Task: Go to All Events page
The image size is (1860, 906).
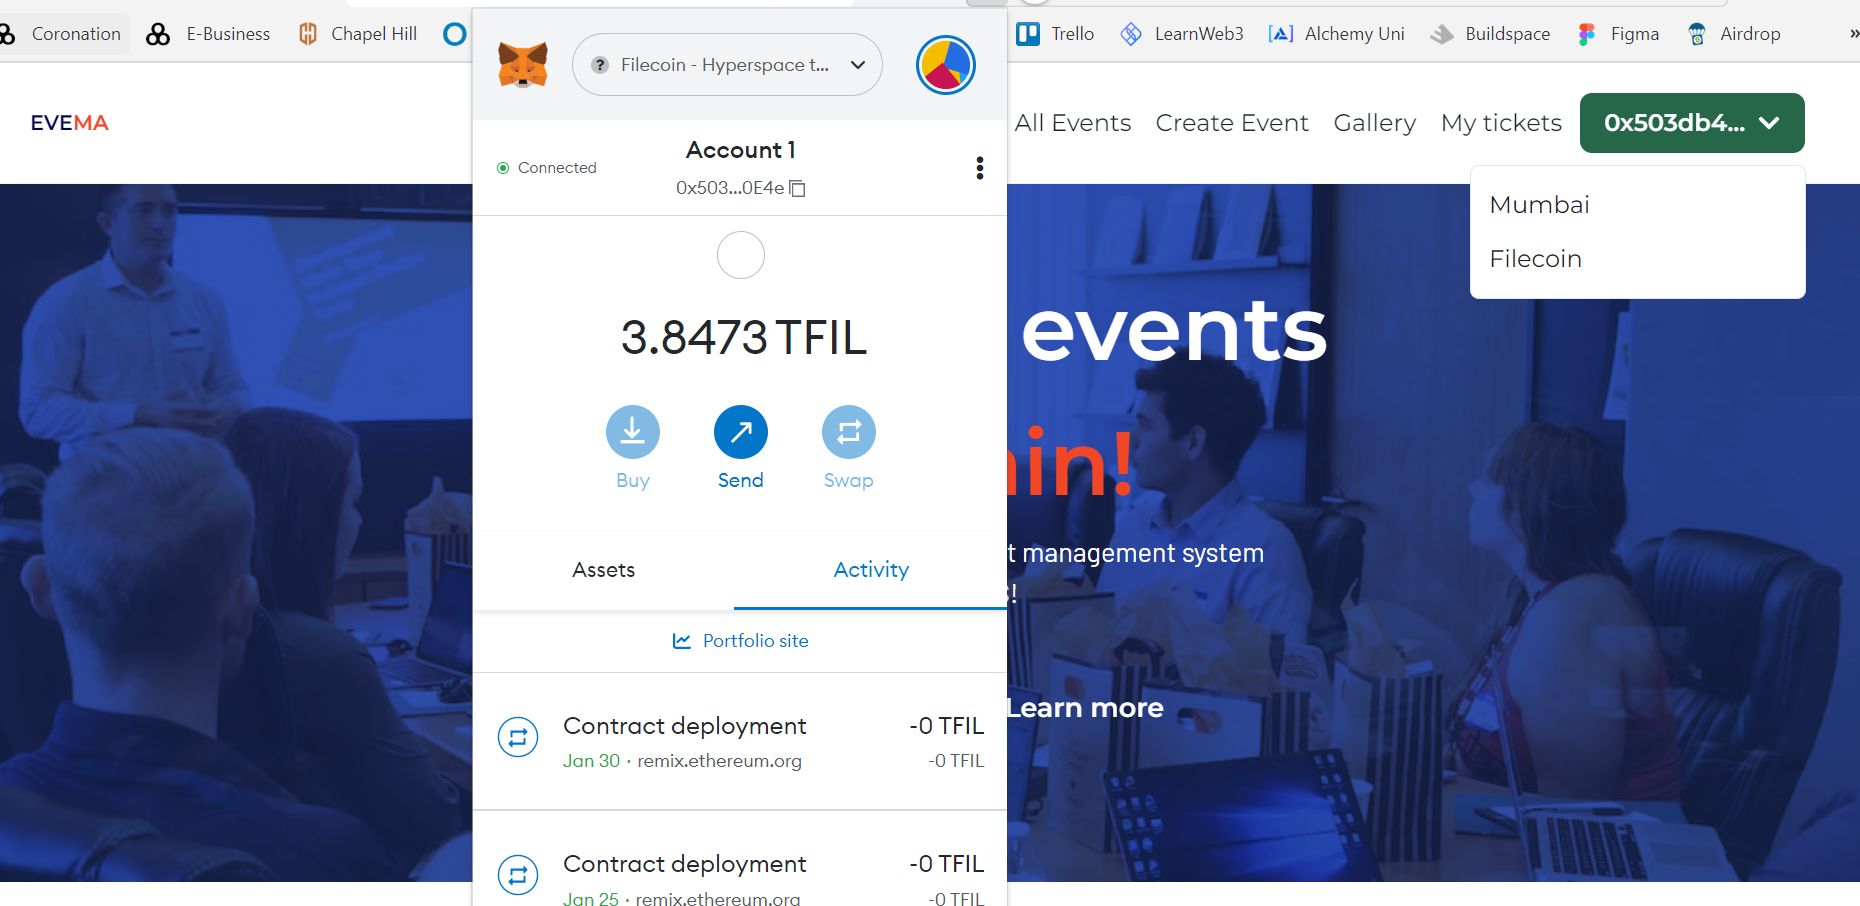Action: pos(1073,123)
